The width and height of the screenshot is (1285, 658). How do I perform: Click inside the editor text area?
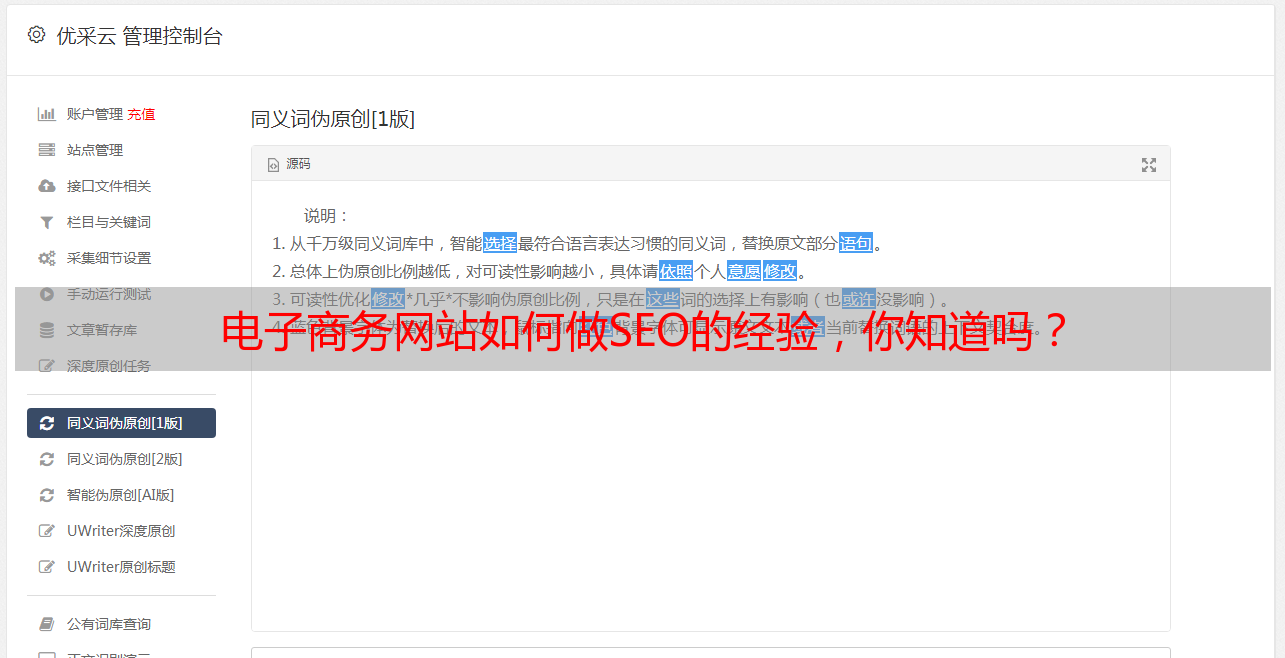click(x=710, y=480)
